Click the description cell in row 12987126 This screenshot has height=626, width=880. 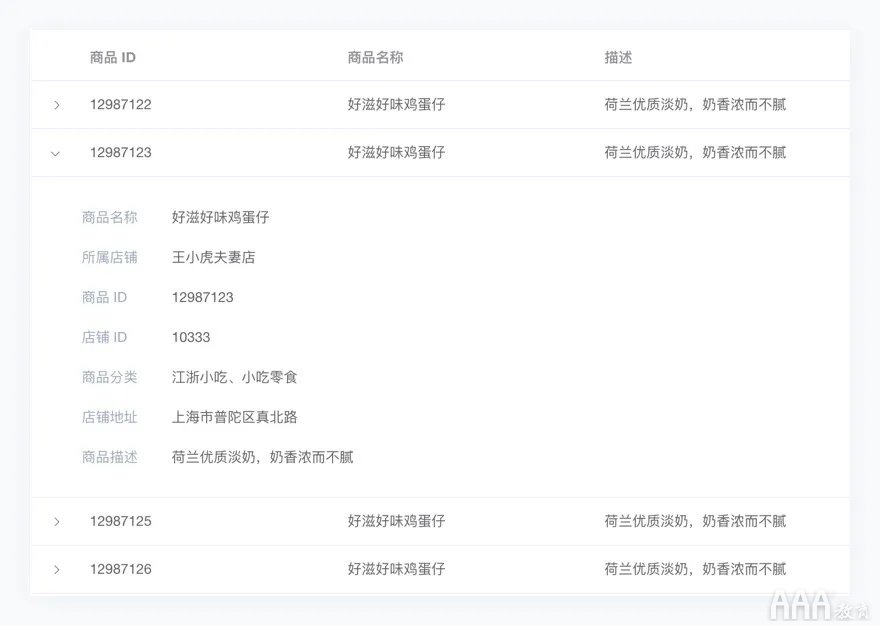point(695,569)
